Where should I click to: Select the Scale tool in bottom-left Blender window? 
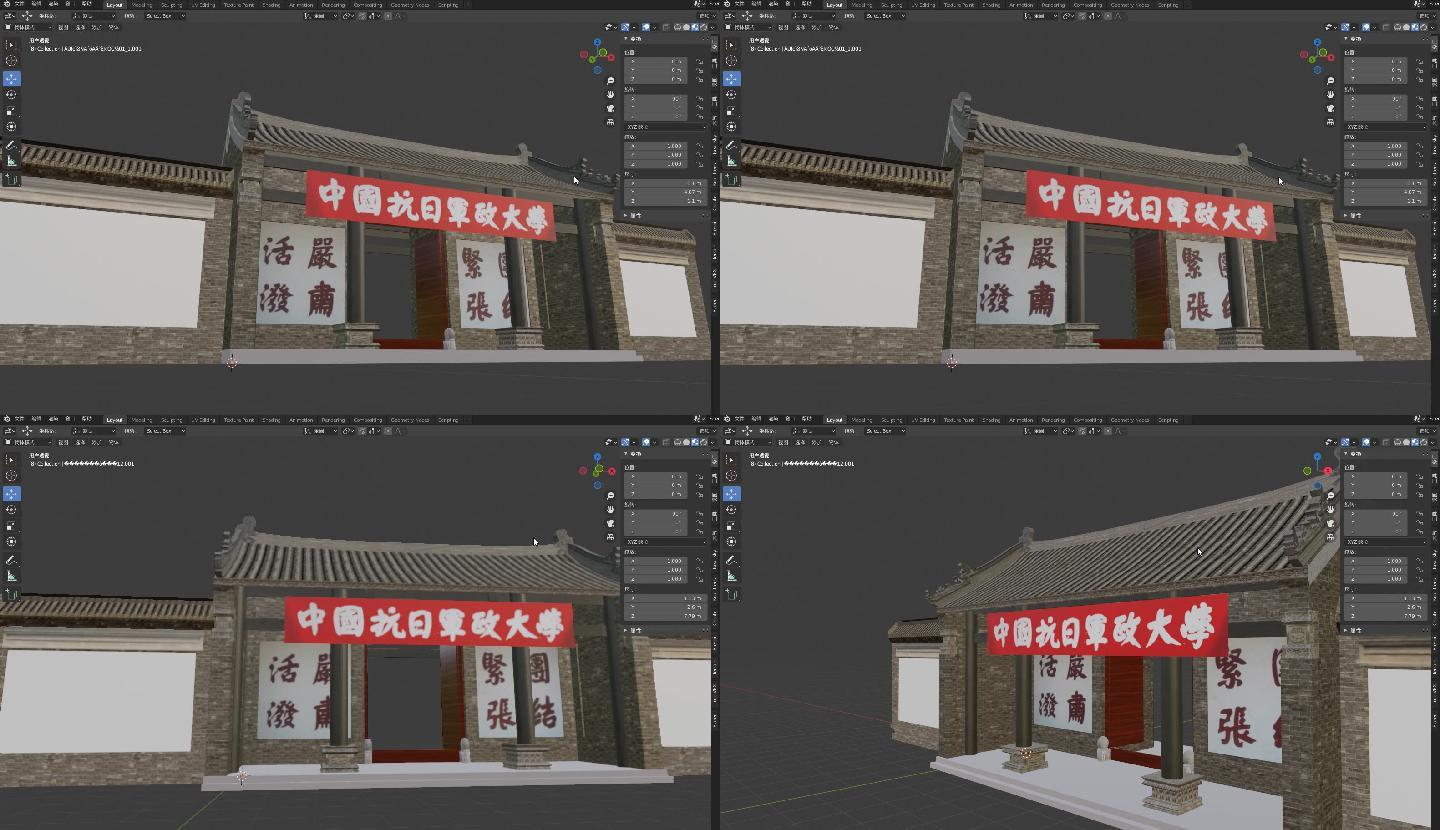11,525
